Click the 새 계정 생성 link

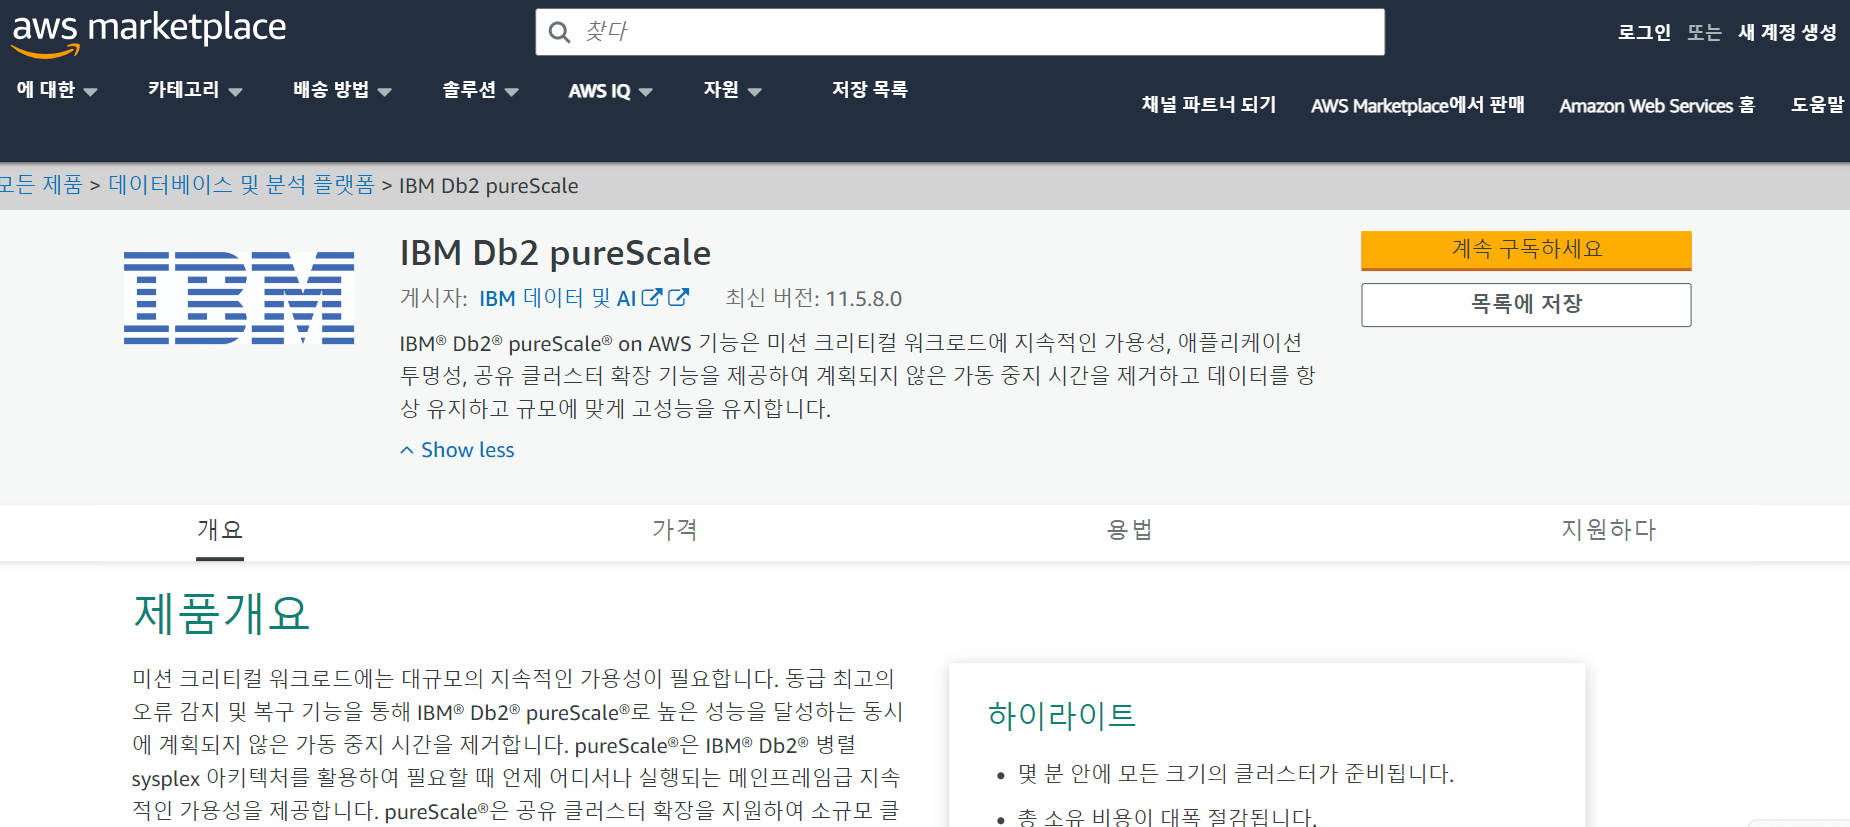(1787, 32)
